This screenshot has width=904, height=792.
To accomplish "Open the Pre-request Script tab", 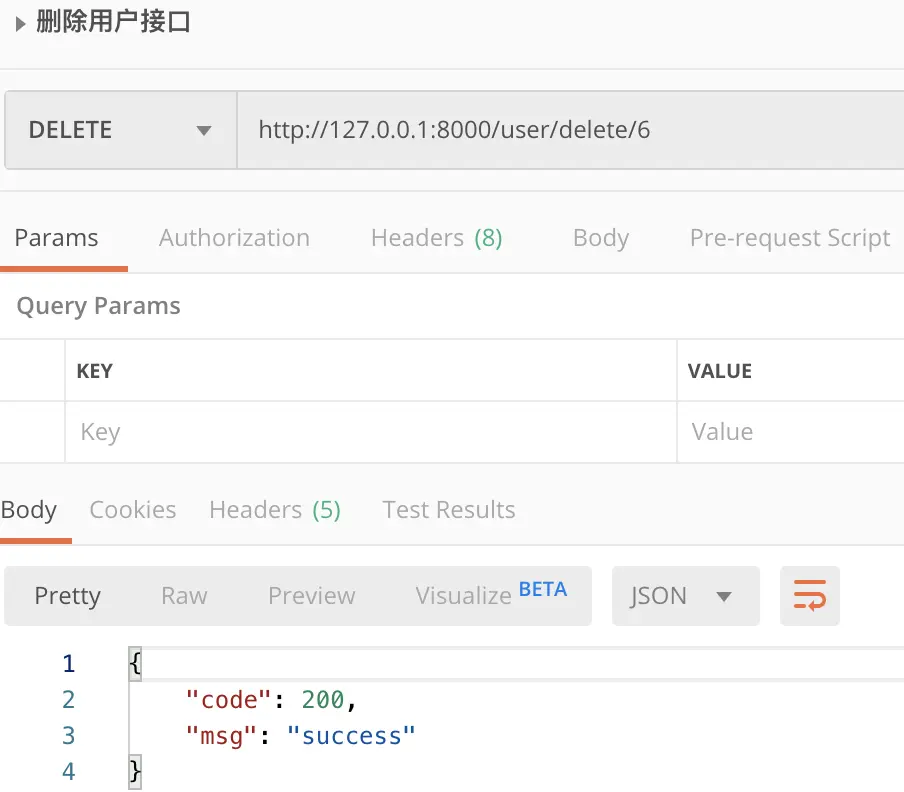I will [789, 238].
